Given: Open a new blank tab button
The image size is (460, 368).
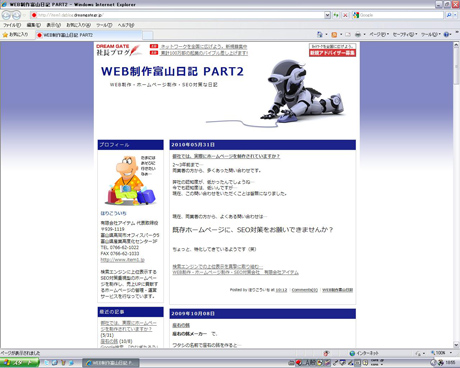Looking at the screenshot, I should click(x=148, y=35).
